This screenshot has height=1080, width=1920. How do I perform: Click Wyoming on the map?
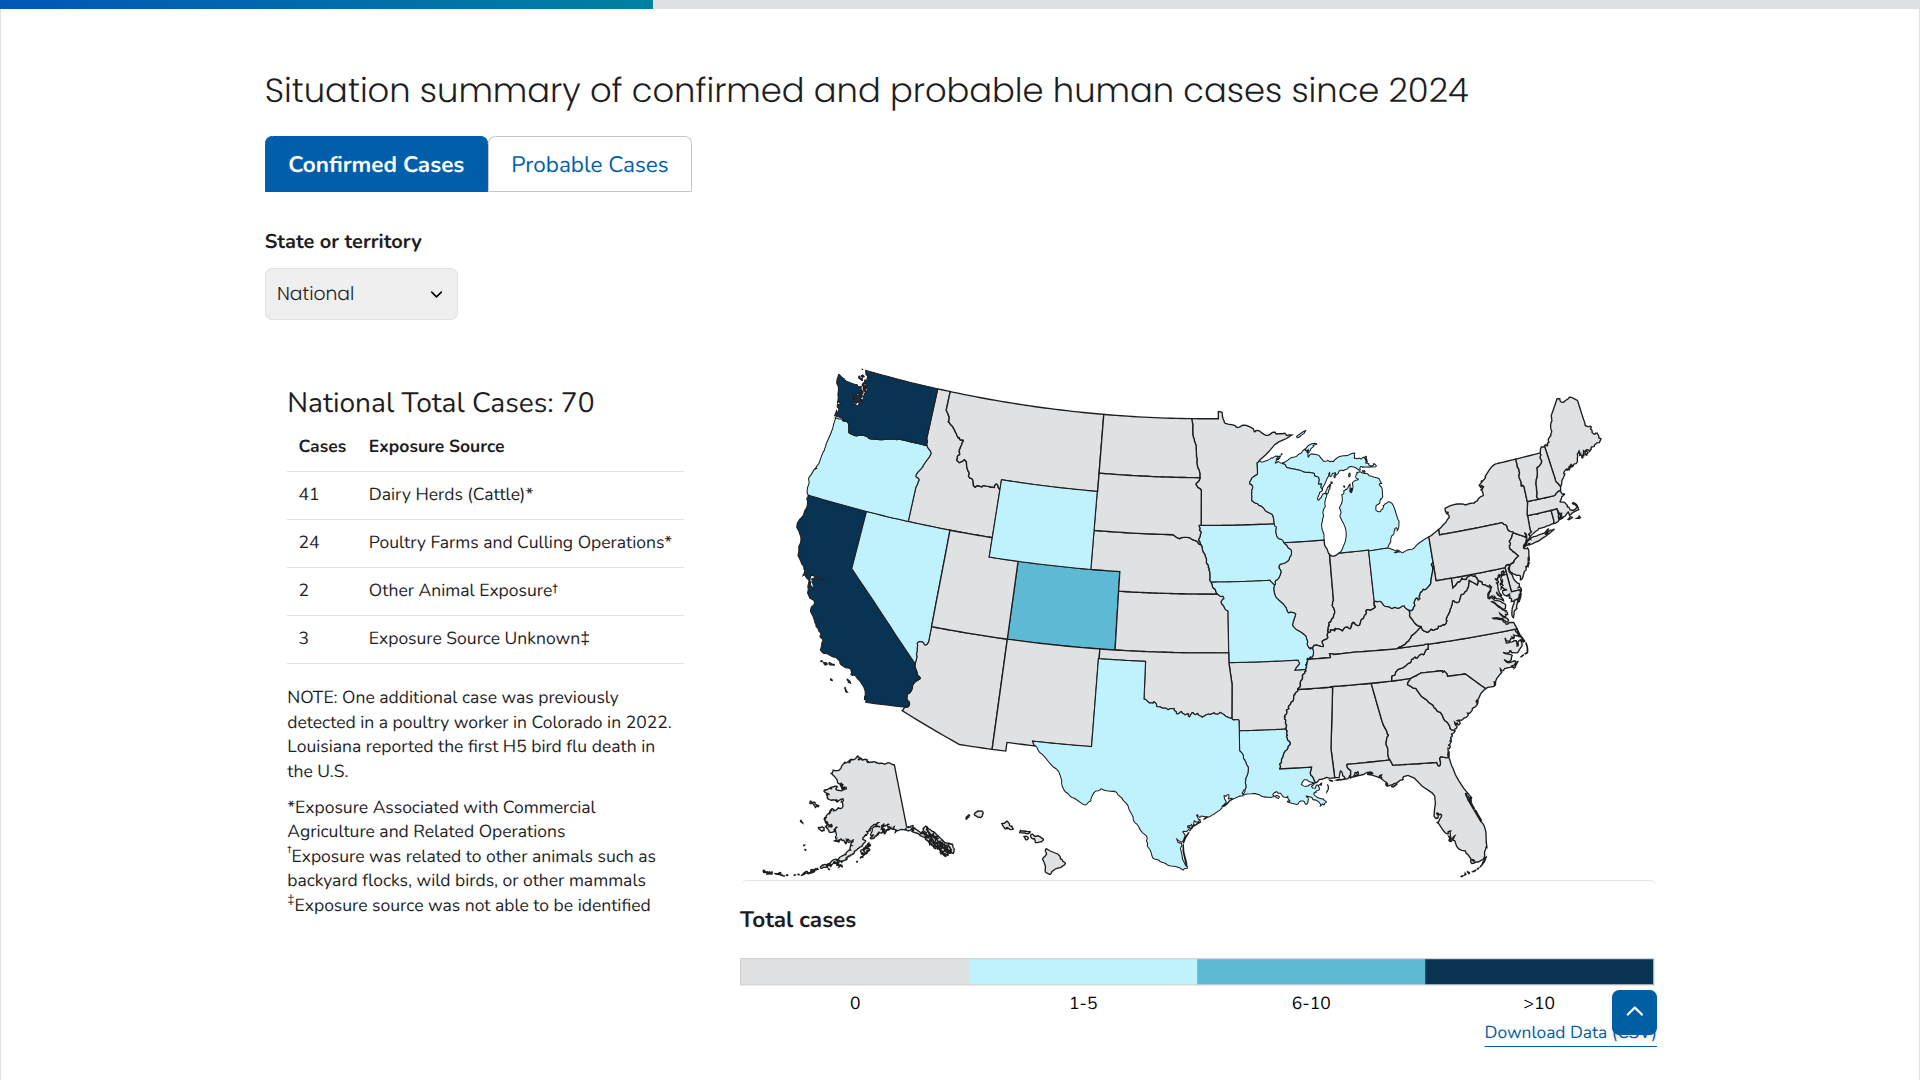1045,524
